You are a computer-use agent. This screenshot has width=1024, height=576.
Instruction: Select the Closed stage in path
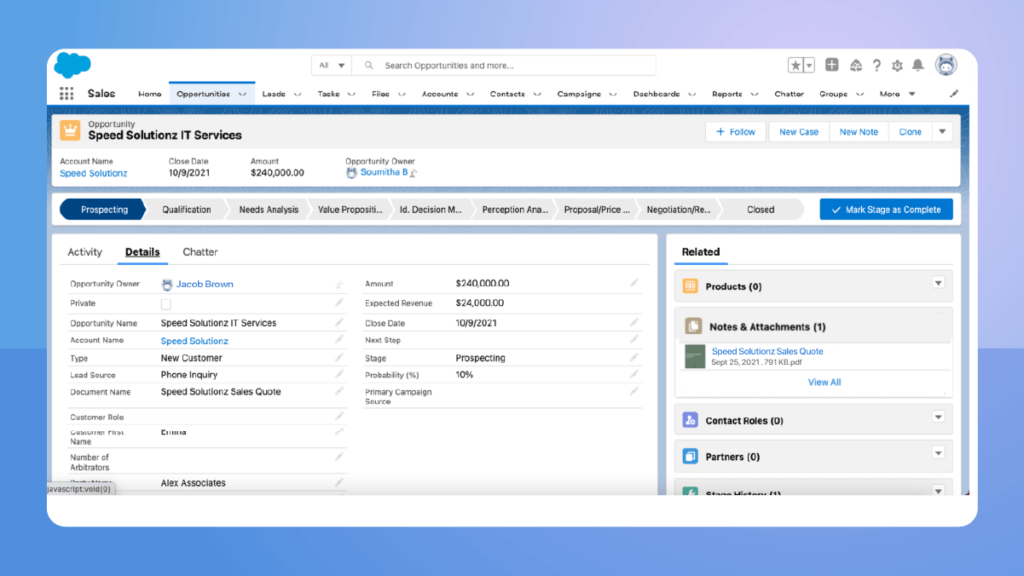coord(760,210)
